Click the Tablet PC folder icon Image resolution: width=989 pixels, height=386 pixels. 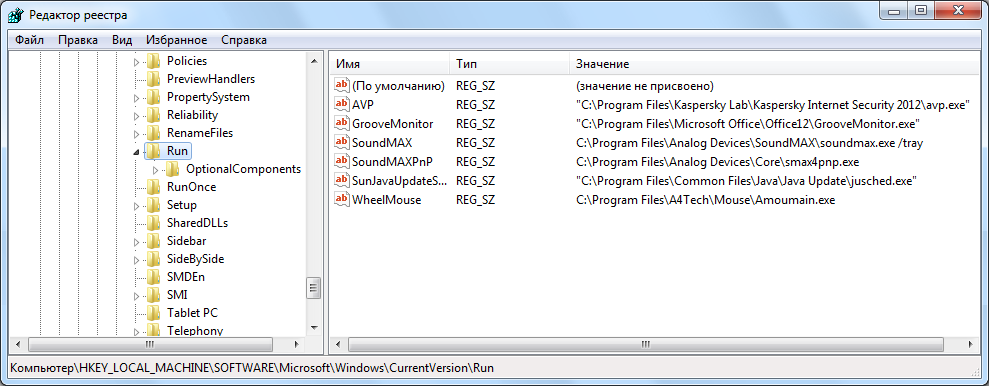tap(153, 313)
